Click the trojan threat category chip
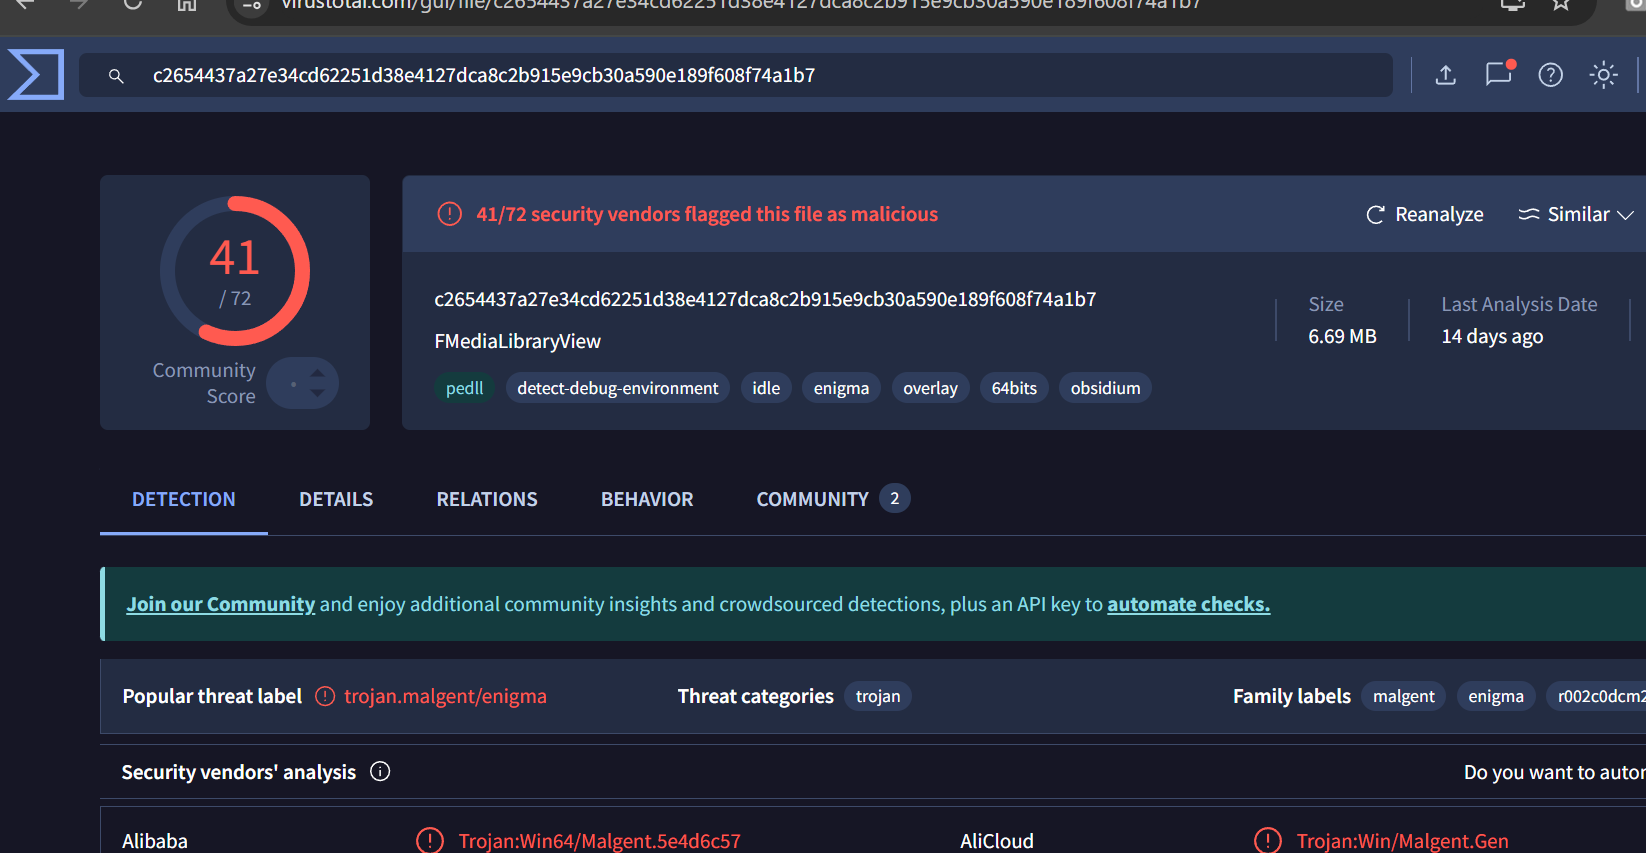Screen dimensions: 1646x853 tap(878, 696)
